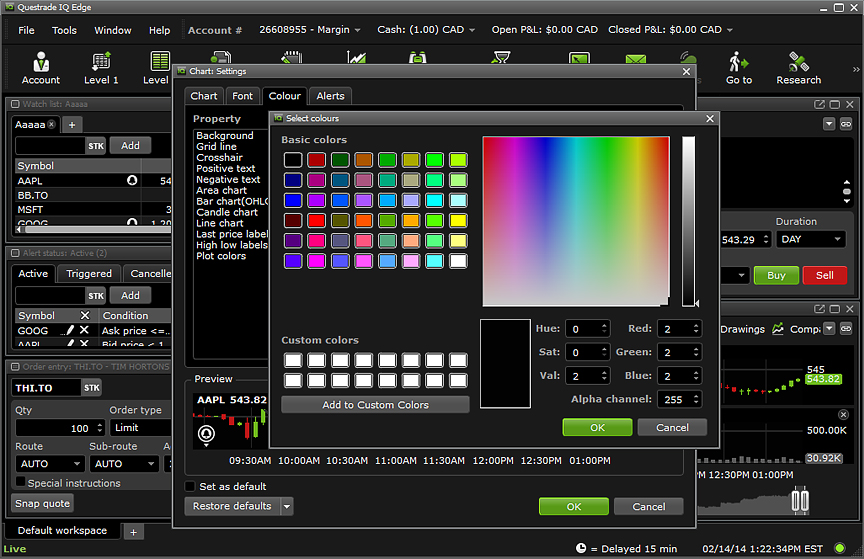Close the Aaaaa watch list tab
The height and width of the screenshot is (559, 864).
[x=51, y=124]
